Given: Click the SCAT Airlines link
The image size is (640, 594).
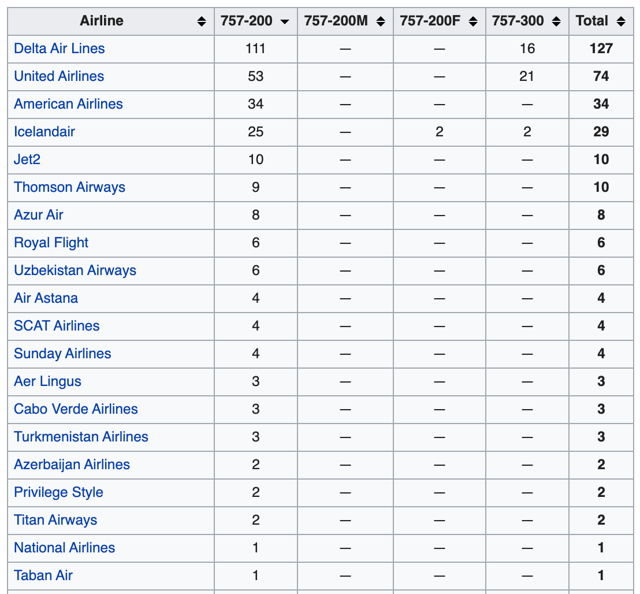Looking at the screenshot, I should coord(57,326).
